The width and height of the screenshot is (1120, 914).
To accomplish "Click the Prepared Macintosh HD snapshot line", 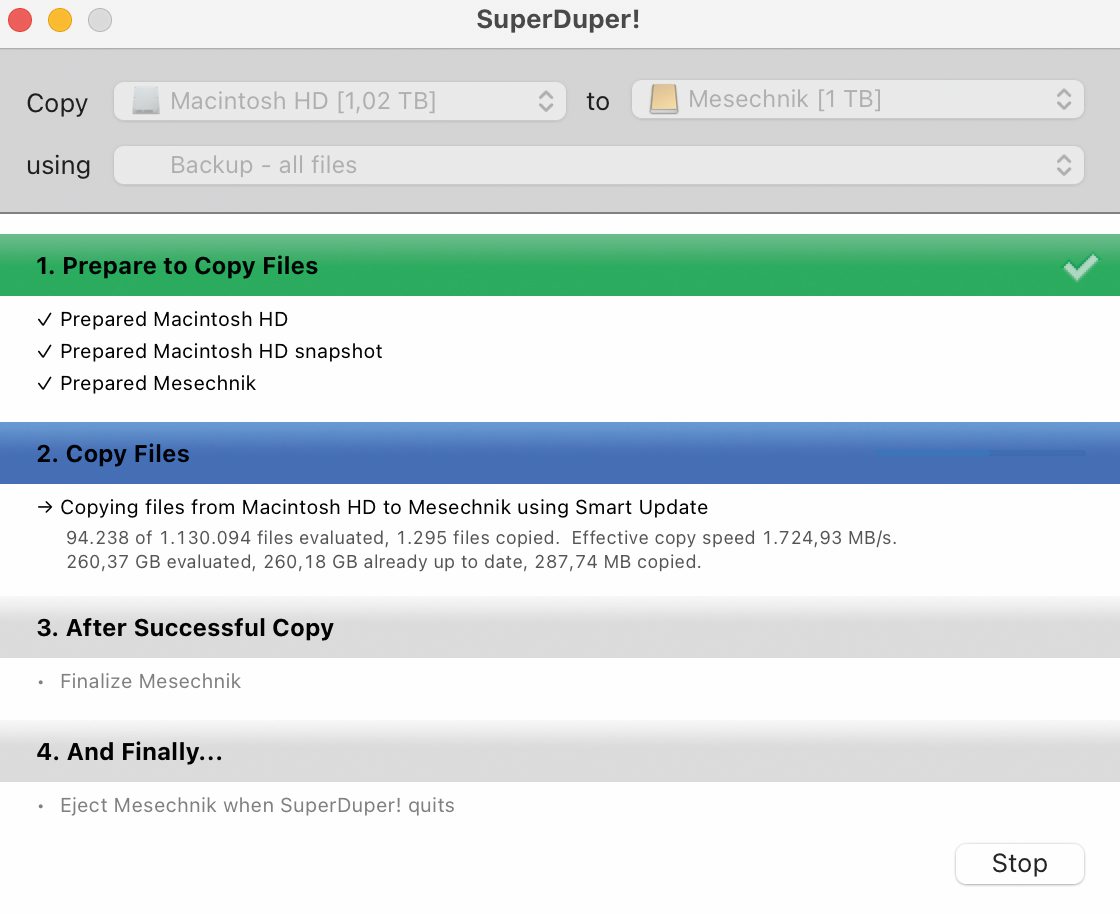I will click(221, 351).
